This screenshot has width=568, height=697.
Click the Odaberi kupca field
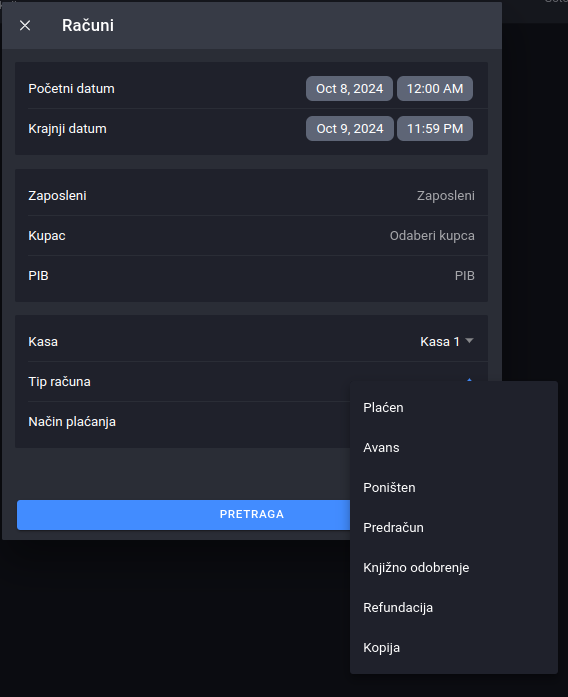tap(432, 236)
